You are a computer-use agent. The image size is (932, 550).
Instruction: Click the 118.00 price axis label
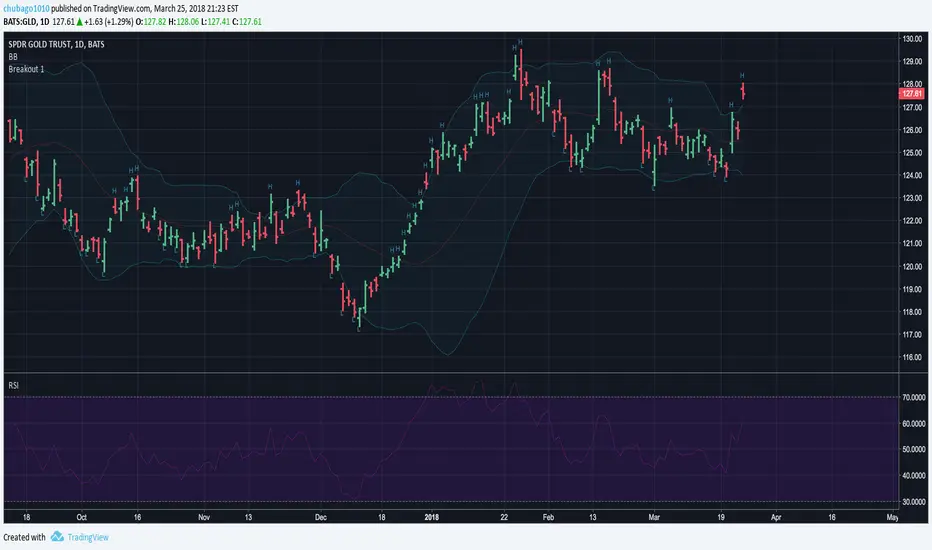pos(912,312)
